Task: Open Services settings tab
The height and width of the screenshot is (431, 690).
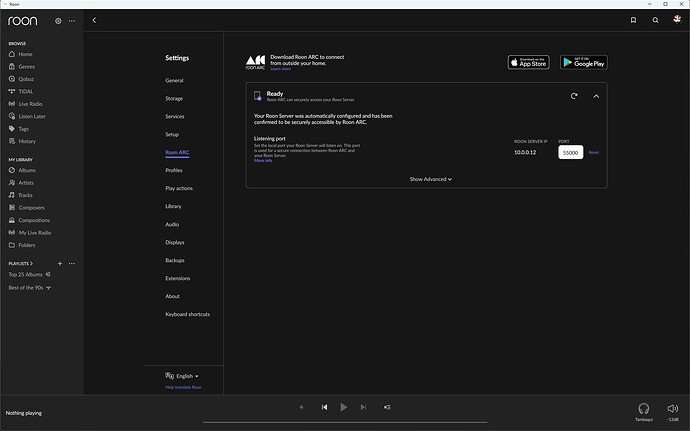Action: (175, 116)
